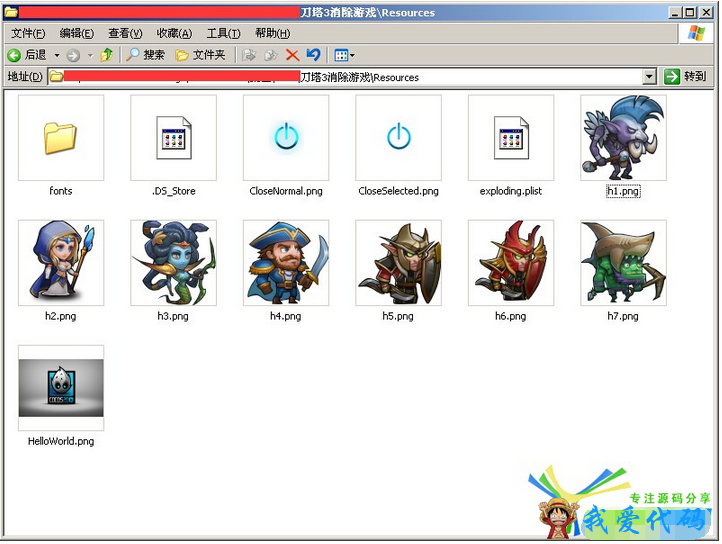Select the h2.png blue hooded mage thumbnail
The height and width of the screenshot is (544, 722).
click(x=61, y=263)
